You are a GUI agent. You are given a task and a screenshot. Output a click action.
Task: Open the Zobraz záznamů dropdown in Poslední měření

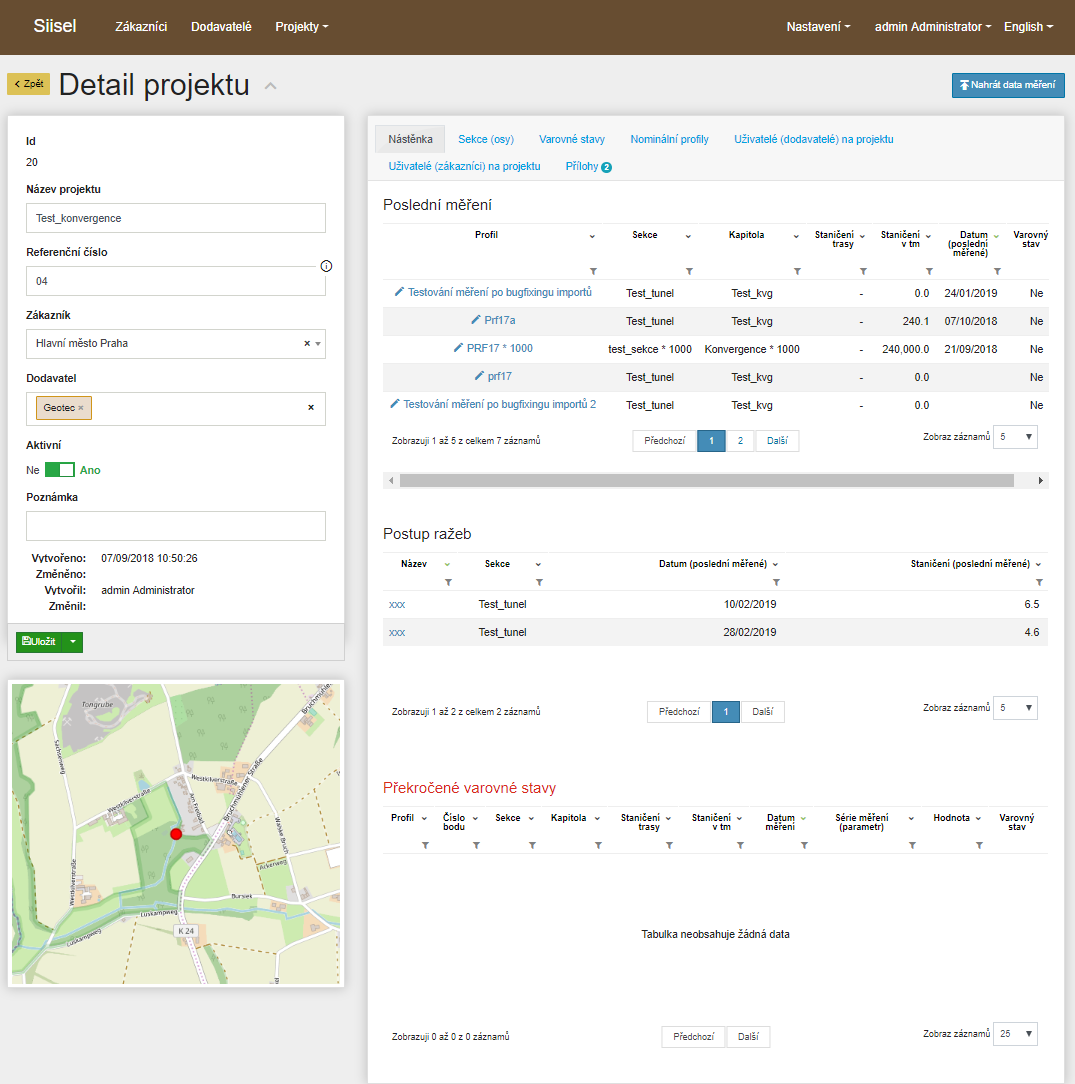pos(1015,437)
